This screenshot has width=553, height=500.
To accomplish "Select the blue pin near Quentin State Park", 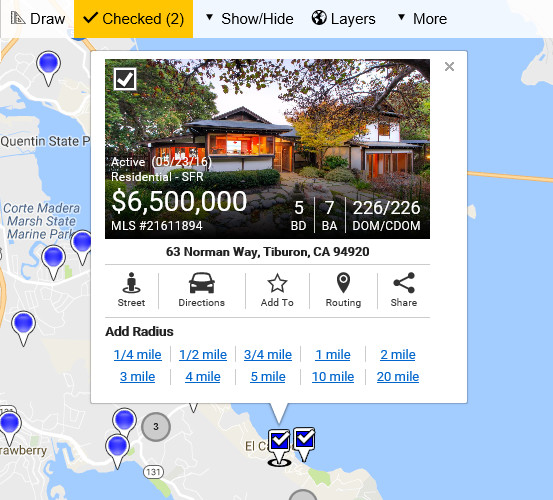I will pos(48,68).
